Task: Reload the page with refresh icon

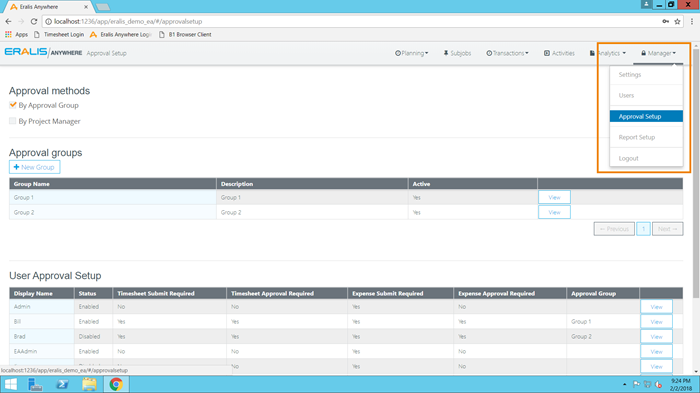Action: [34, 21]
